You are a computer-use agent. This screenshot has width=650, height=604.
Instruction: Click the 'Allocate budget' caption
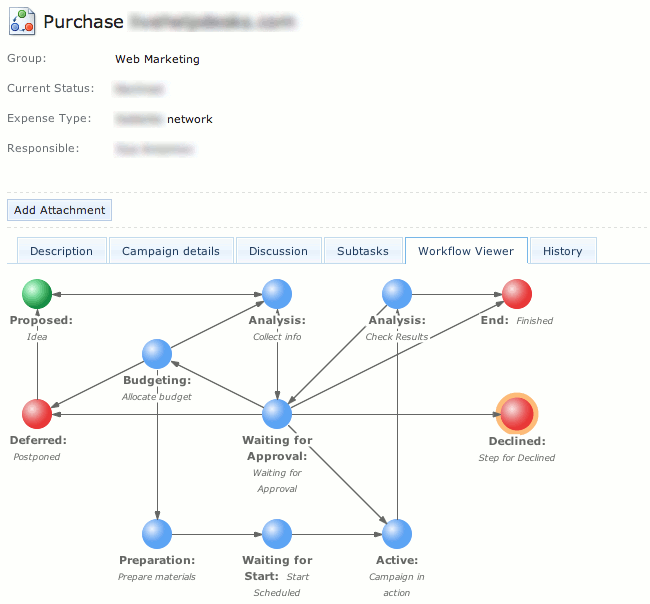tap(157, 397)
